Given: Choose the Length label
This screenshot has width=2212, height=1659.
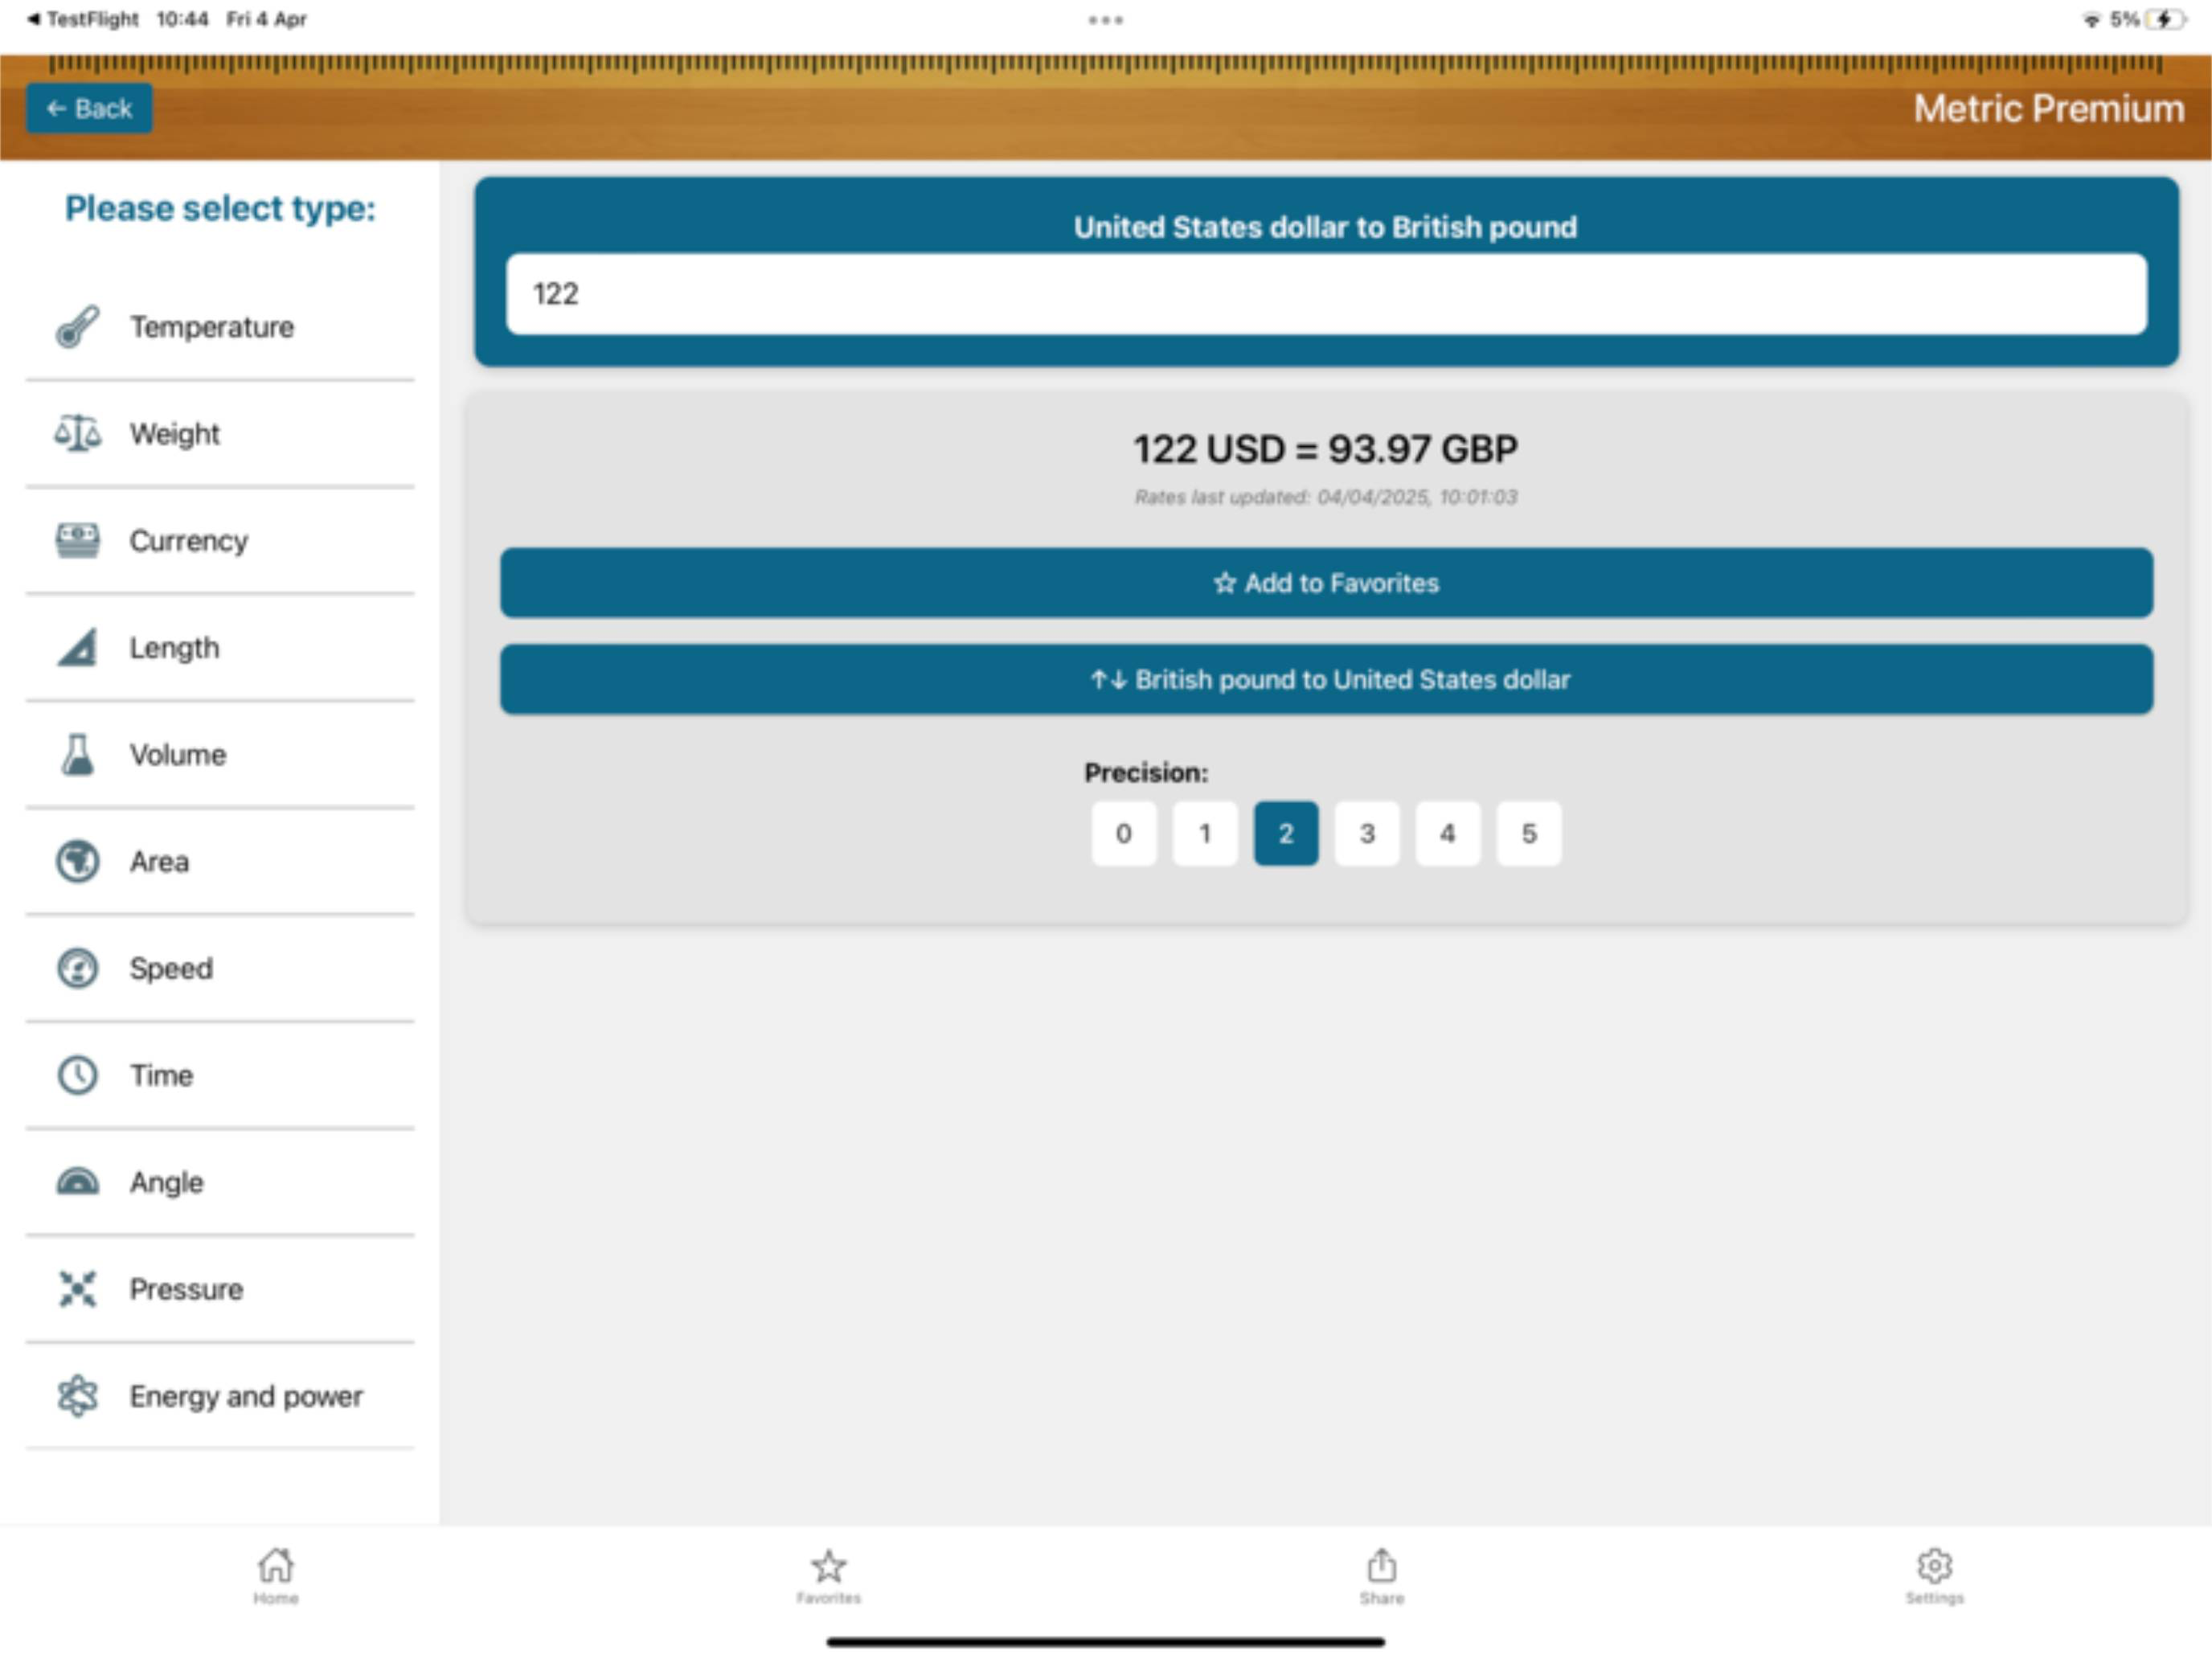Looking at the screenshot, I should coord(175,648).
